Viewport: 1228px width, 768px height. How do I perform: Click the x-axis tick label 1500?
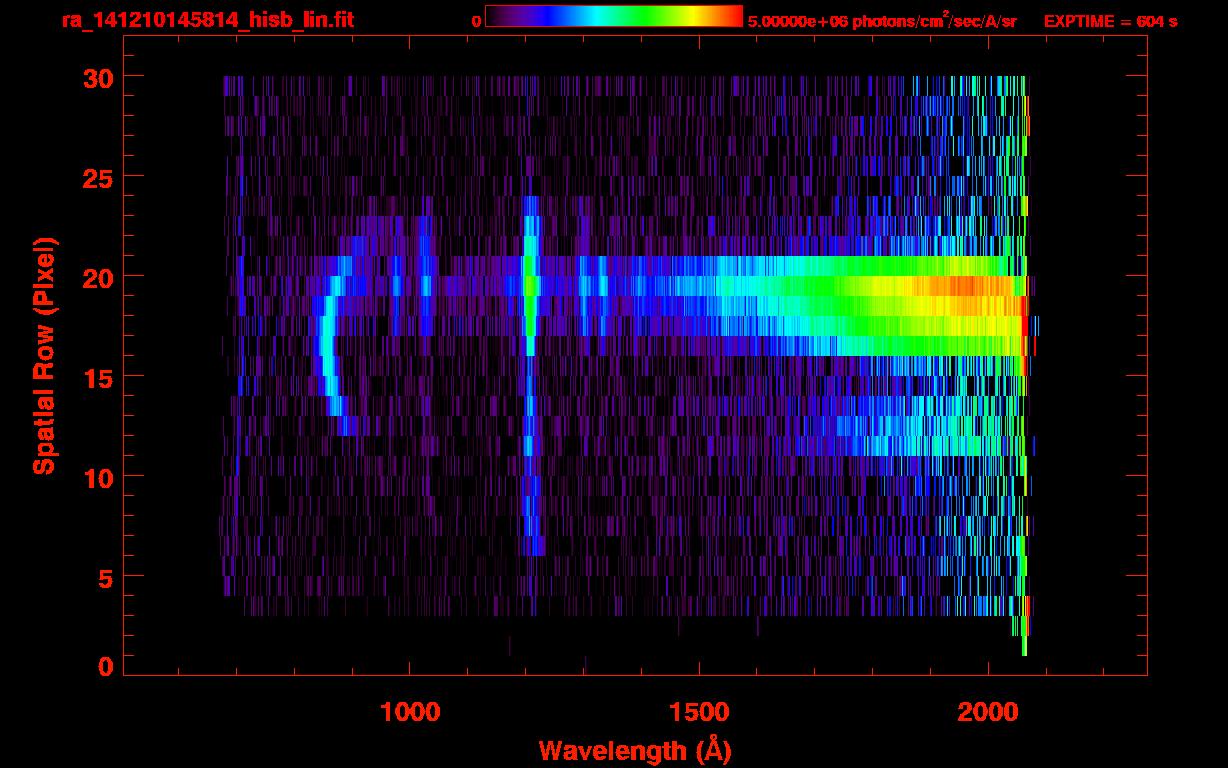tap(699, 712)
